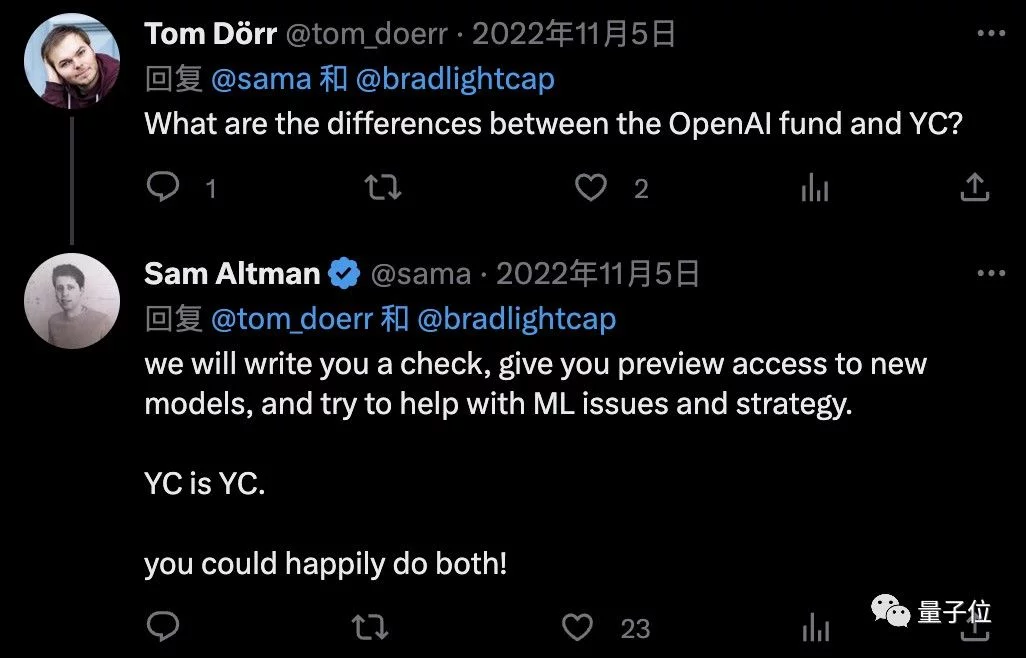Open Sam Altman's profile avatar

[x=72, y=300]
